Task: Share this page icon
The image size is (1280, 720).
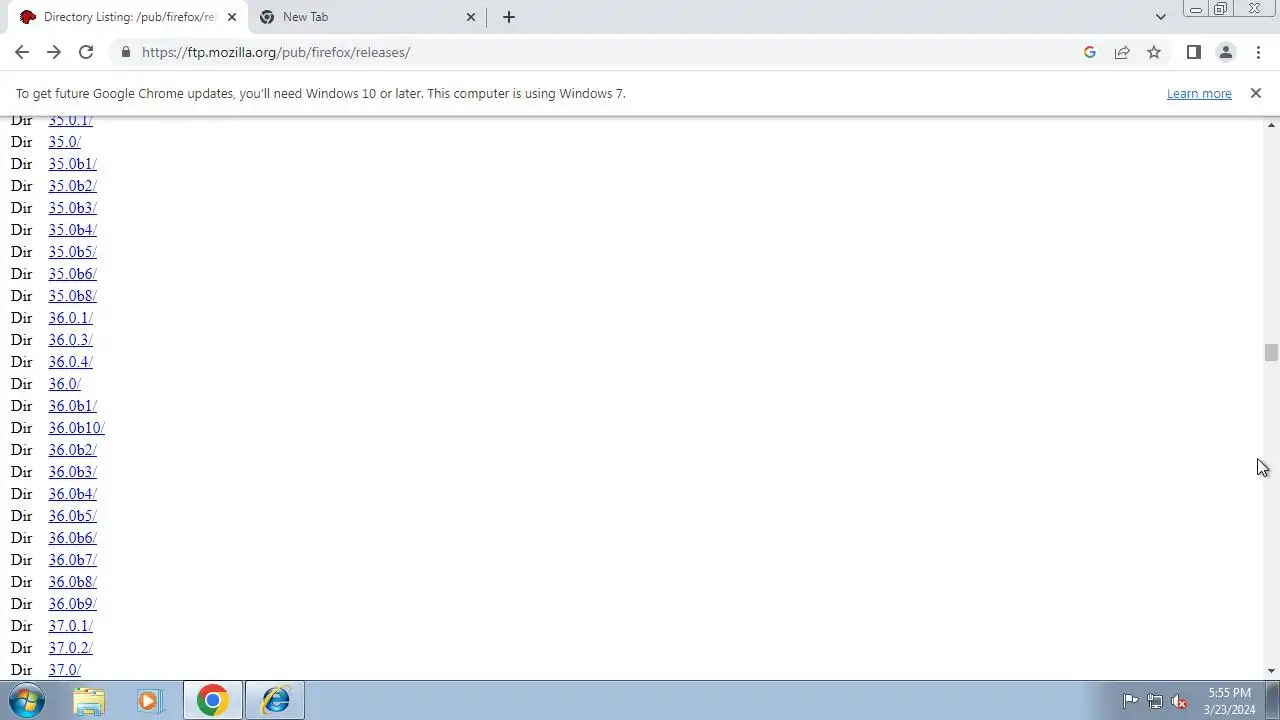Action: [1122, 52]
